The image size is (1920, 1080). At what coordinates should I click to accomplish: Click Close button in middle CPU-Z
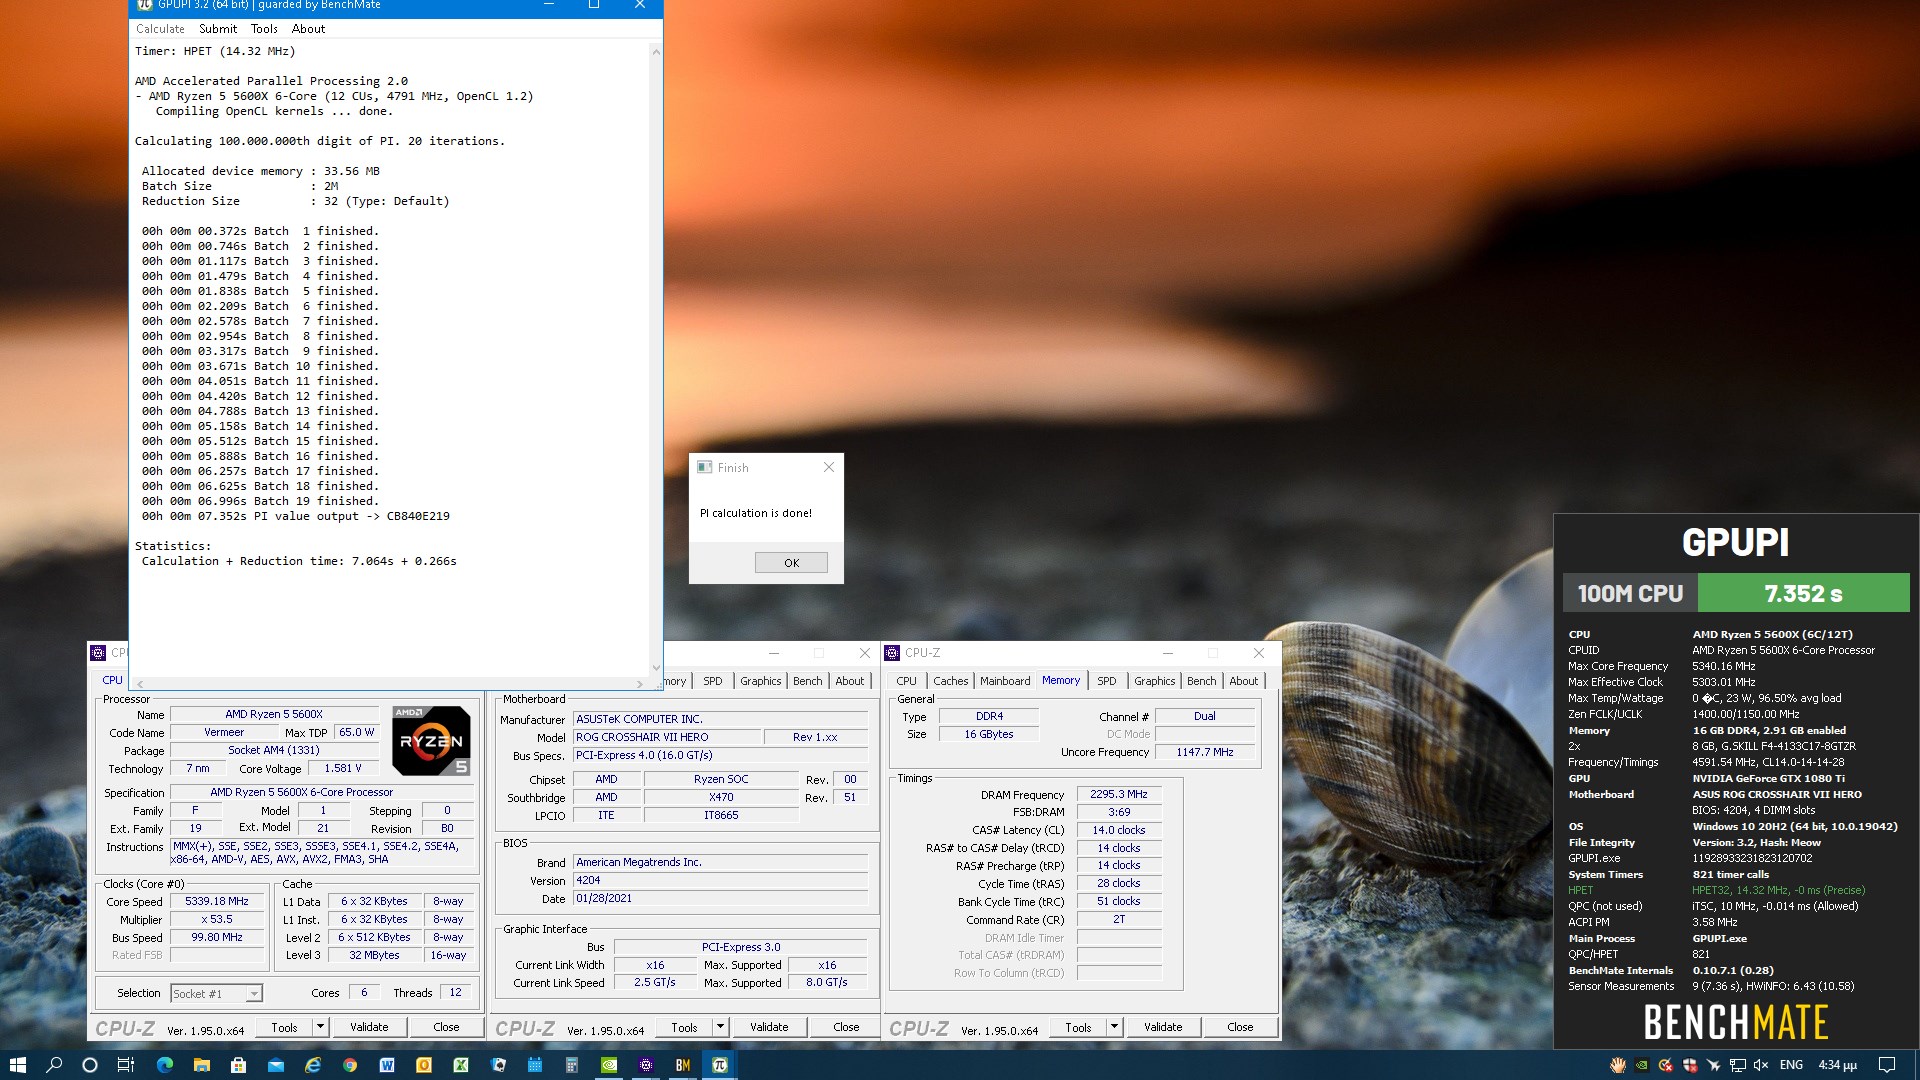coord(846,1027)
